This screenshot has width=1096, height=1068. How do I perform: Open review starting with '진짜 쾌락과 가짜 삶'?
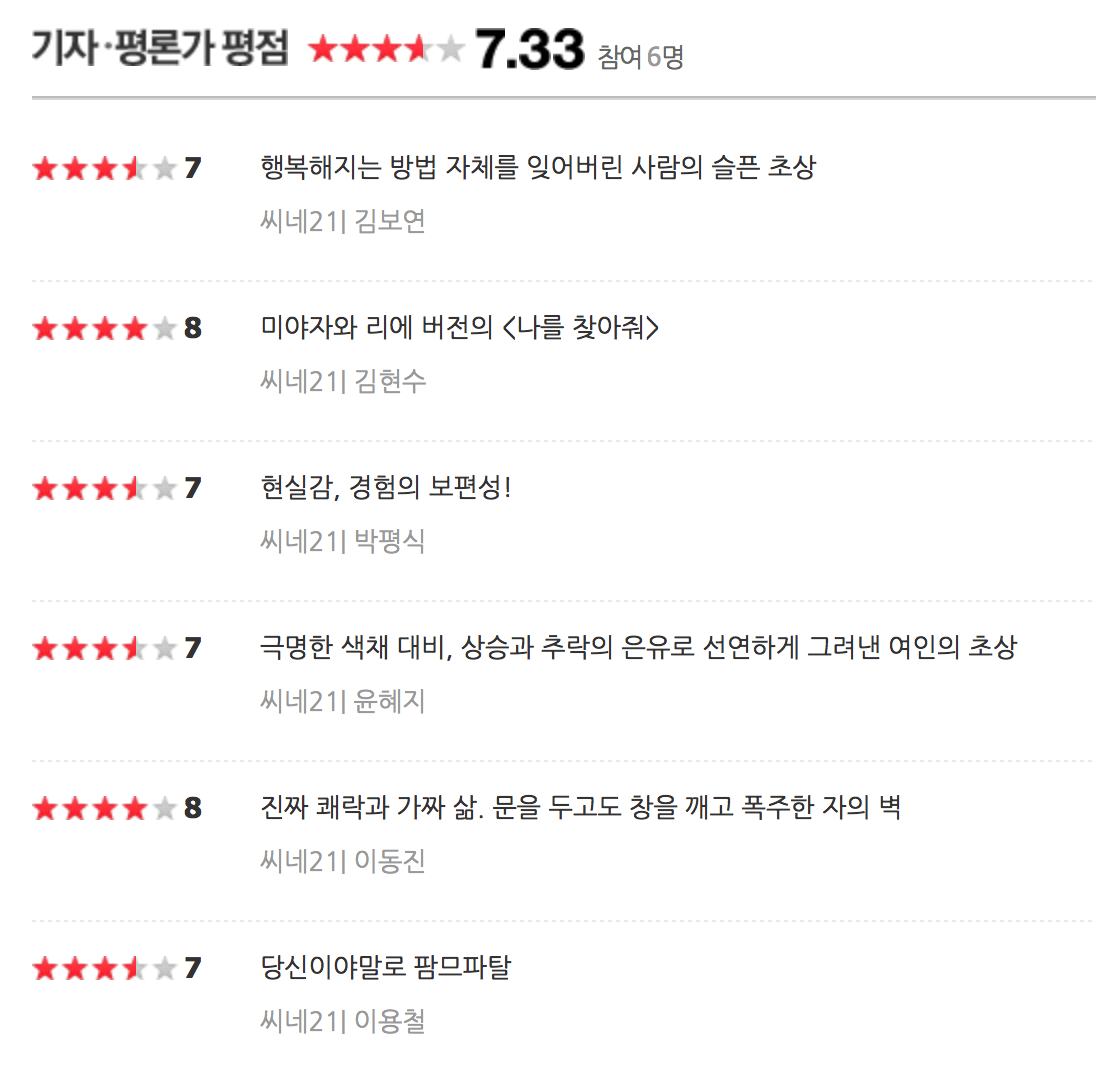580,807
